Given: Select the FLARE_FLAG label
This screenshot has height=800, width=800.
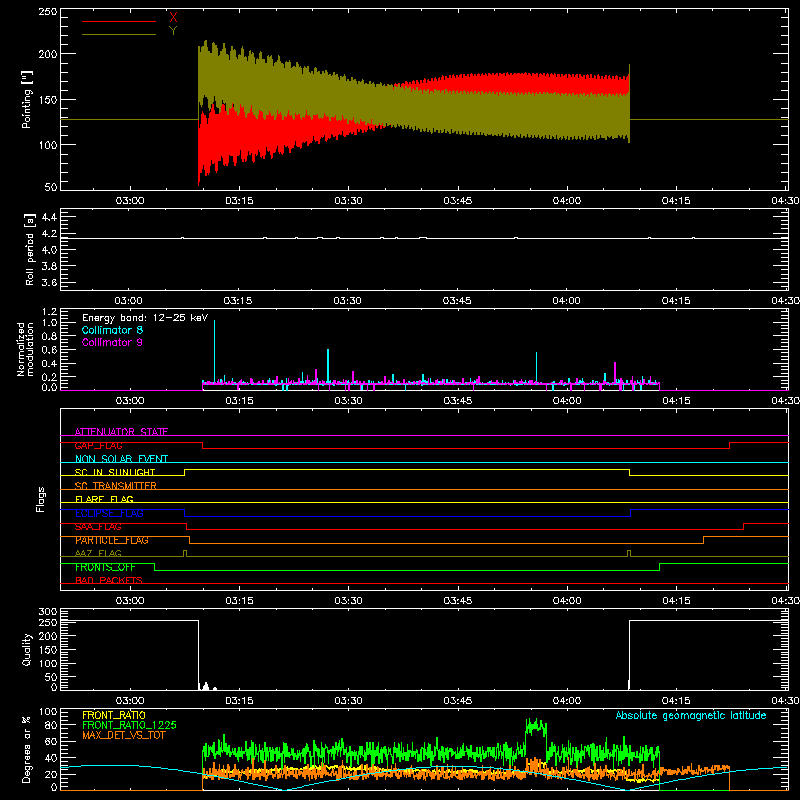Looking at the screenshot, I should click(x=104, y=499).
